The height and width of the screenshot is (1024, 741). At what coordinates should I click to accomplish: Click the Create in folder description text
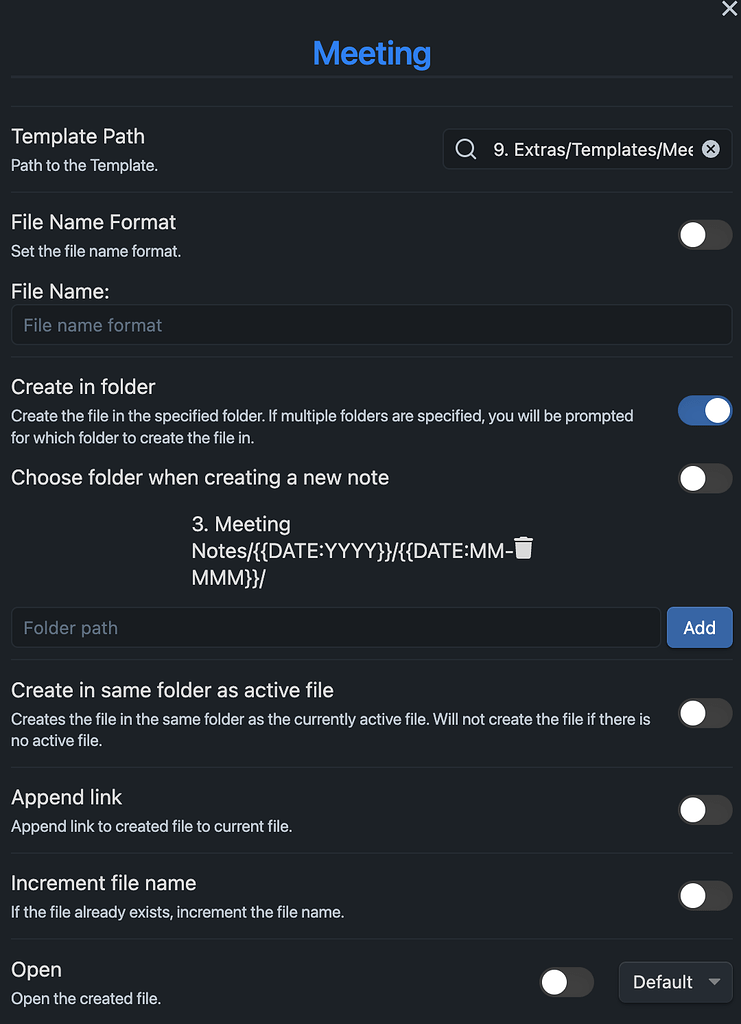322,427
